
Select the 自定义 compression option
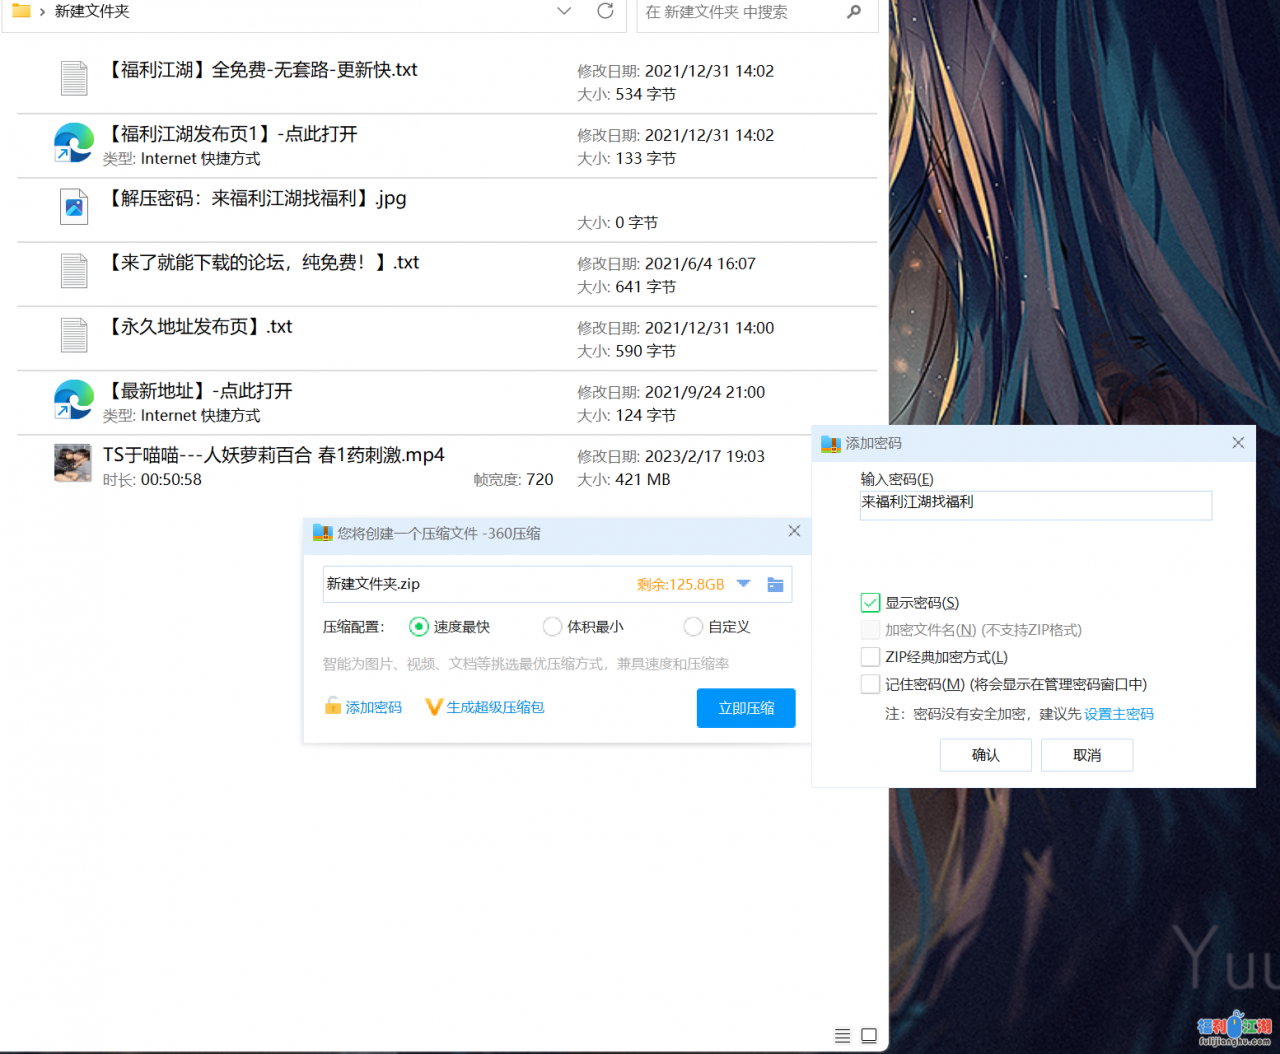coord(693,627)
